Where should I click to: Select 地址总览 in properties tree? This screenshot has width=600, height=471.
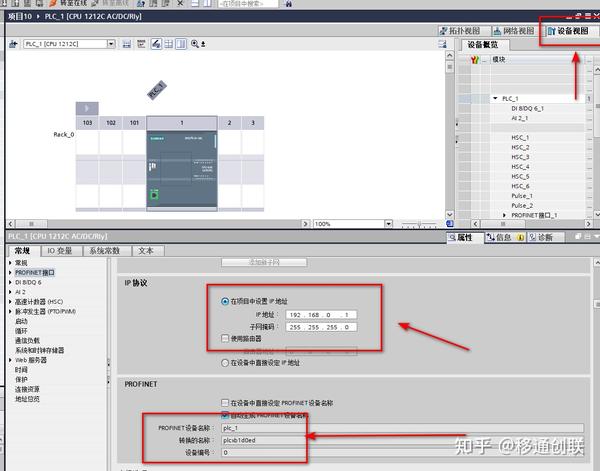[27, 399]
